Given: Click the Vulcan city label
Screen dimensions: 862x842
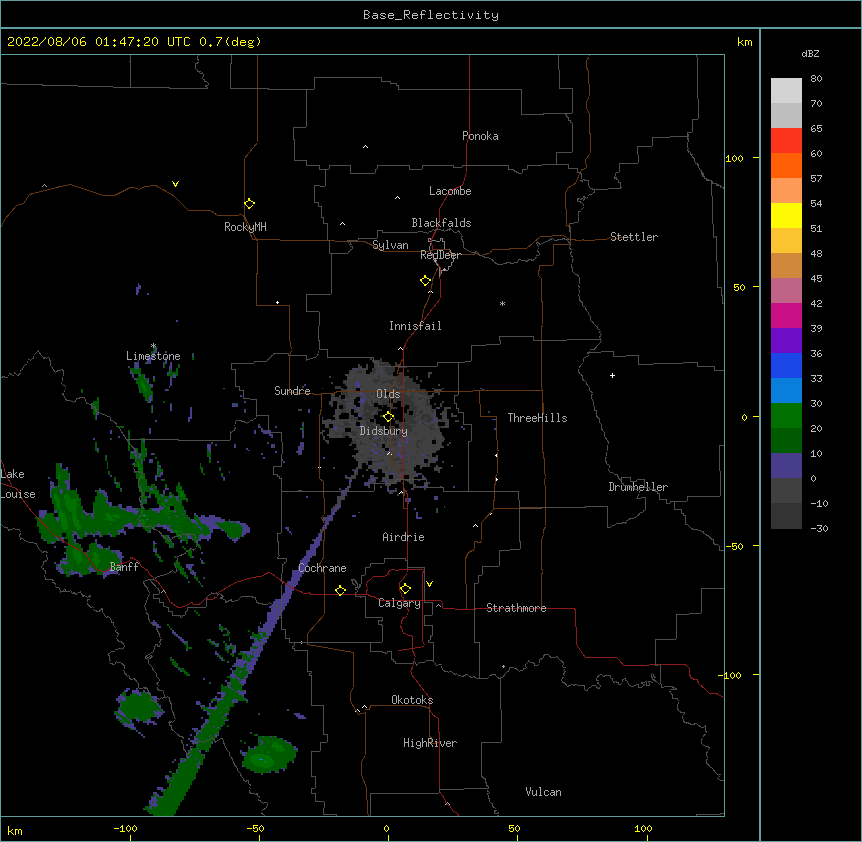Looking at the screenshot, I should click(x=543, y=792).
